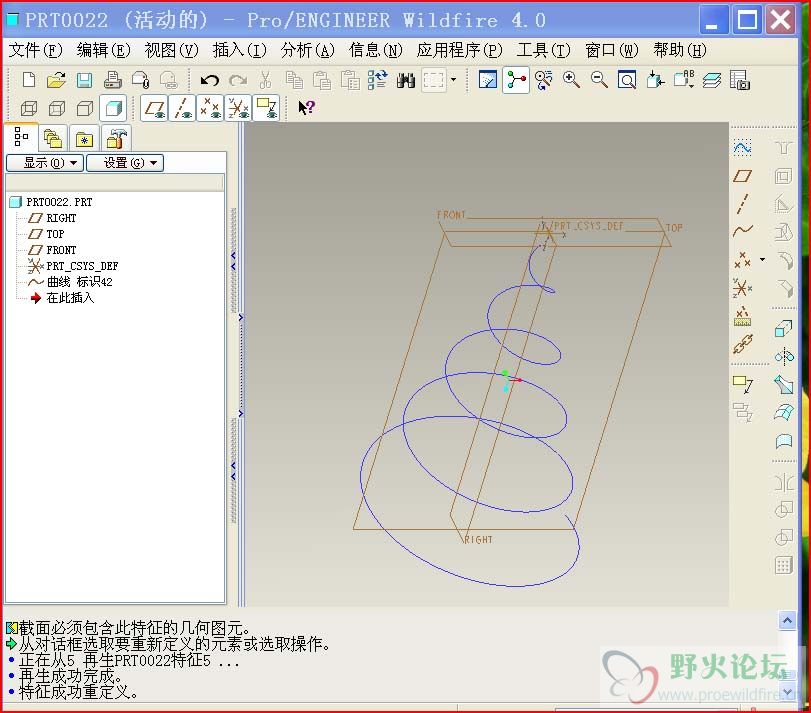Screen dimensions: 811x713
Task: Create a coordinate system from right toolbar
Action: pos(742,287)
